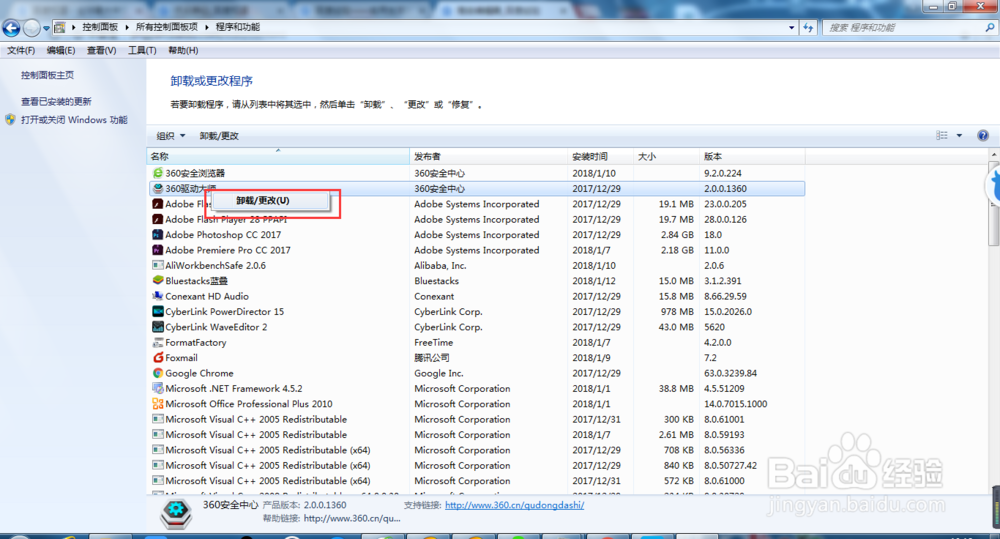Select Microsoft Visual C++ 2005 row sized 2.61 MB
The image size is (1000, 539).
click(x=476, y=434)
